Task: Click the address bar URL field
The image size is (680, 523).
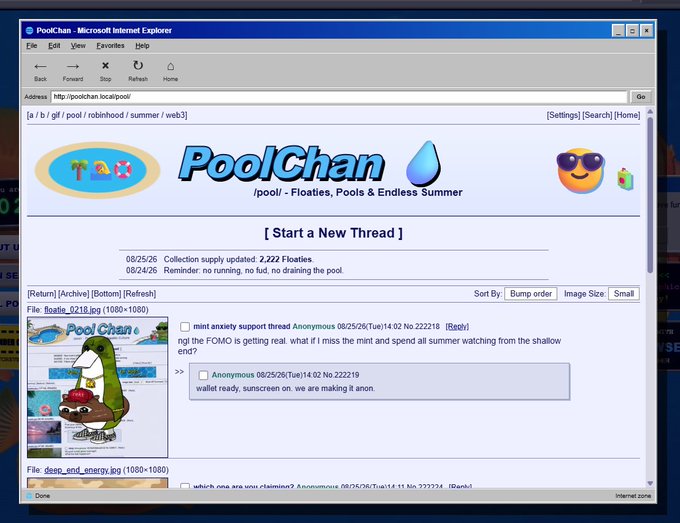Action: tap(339, 97)
